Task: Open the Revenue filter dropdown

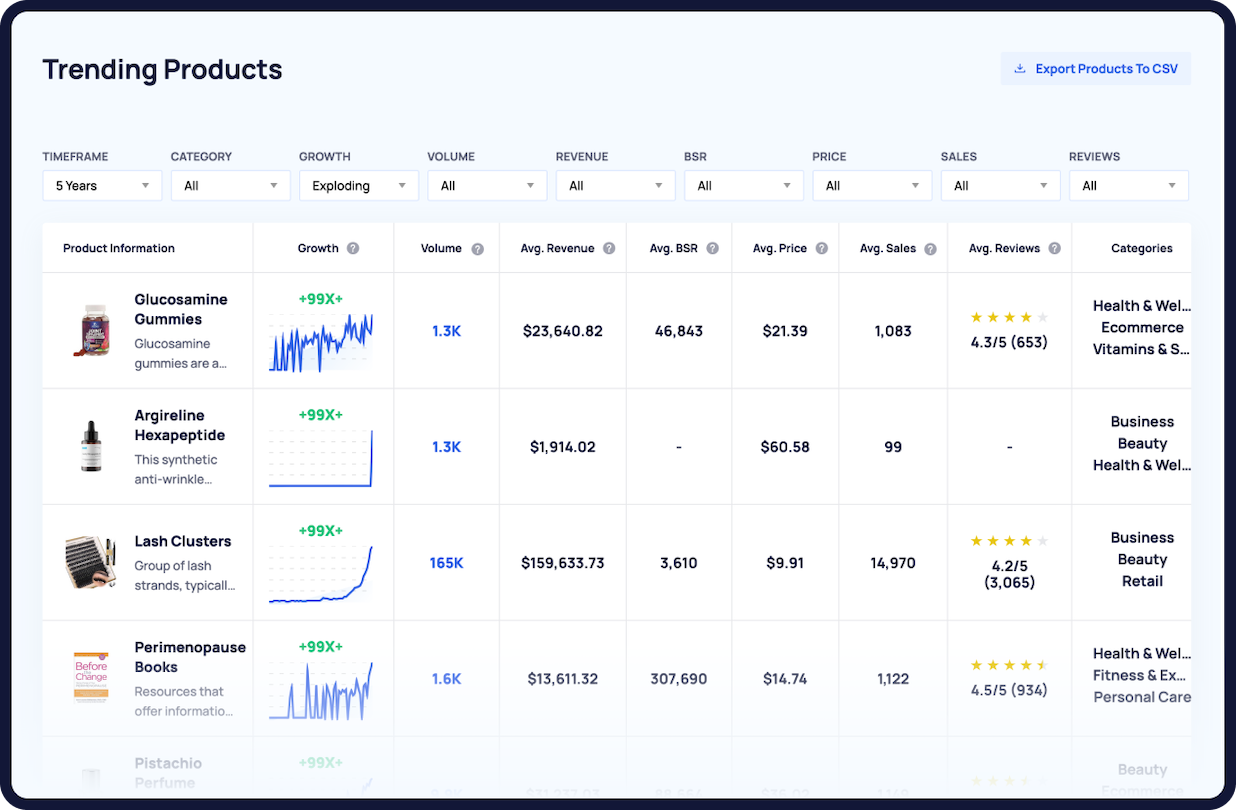Action: pyautogui.click(x=615, y=186)
